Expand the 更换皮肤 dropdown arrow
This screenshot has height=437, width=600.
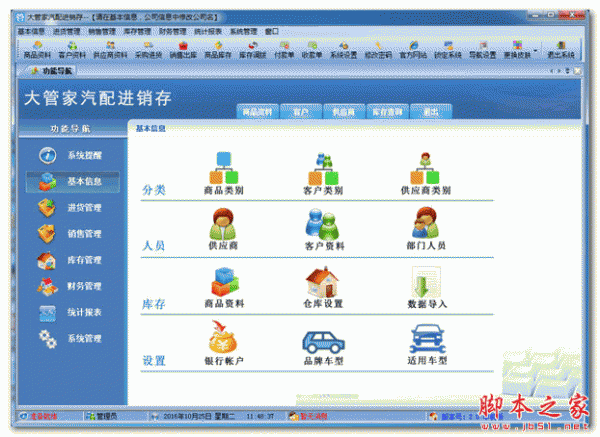535,51
